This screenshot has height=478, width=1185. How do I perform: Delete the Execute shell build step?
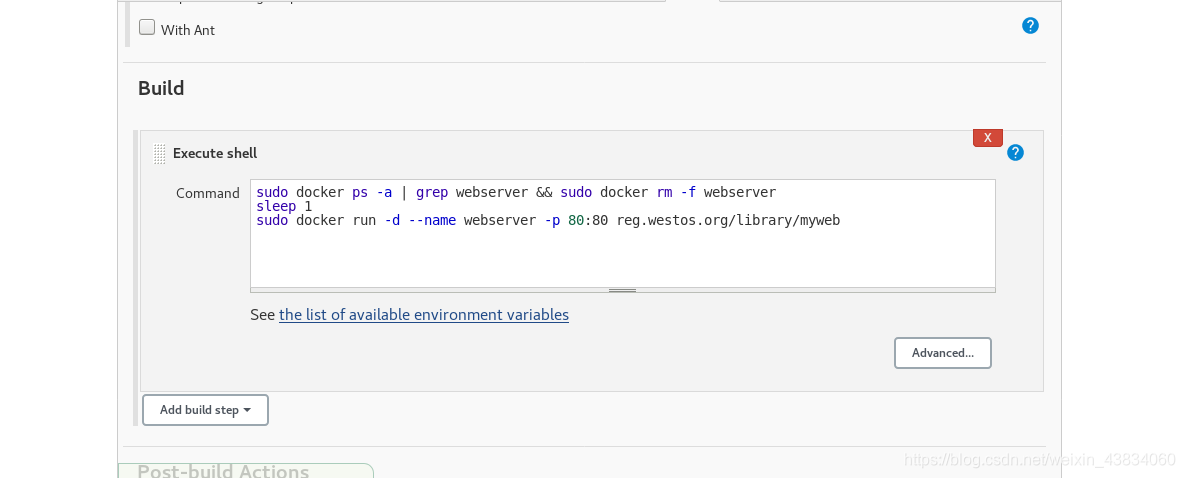(x=988, y=138)
